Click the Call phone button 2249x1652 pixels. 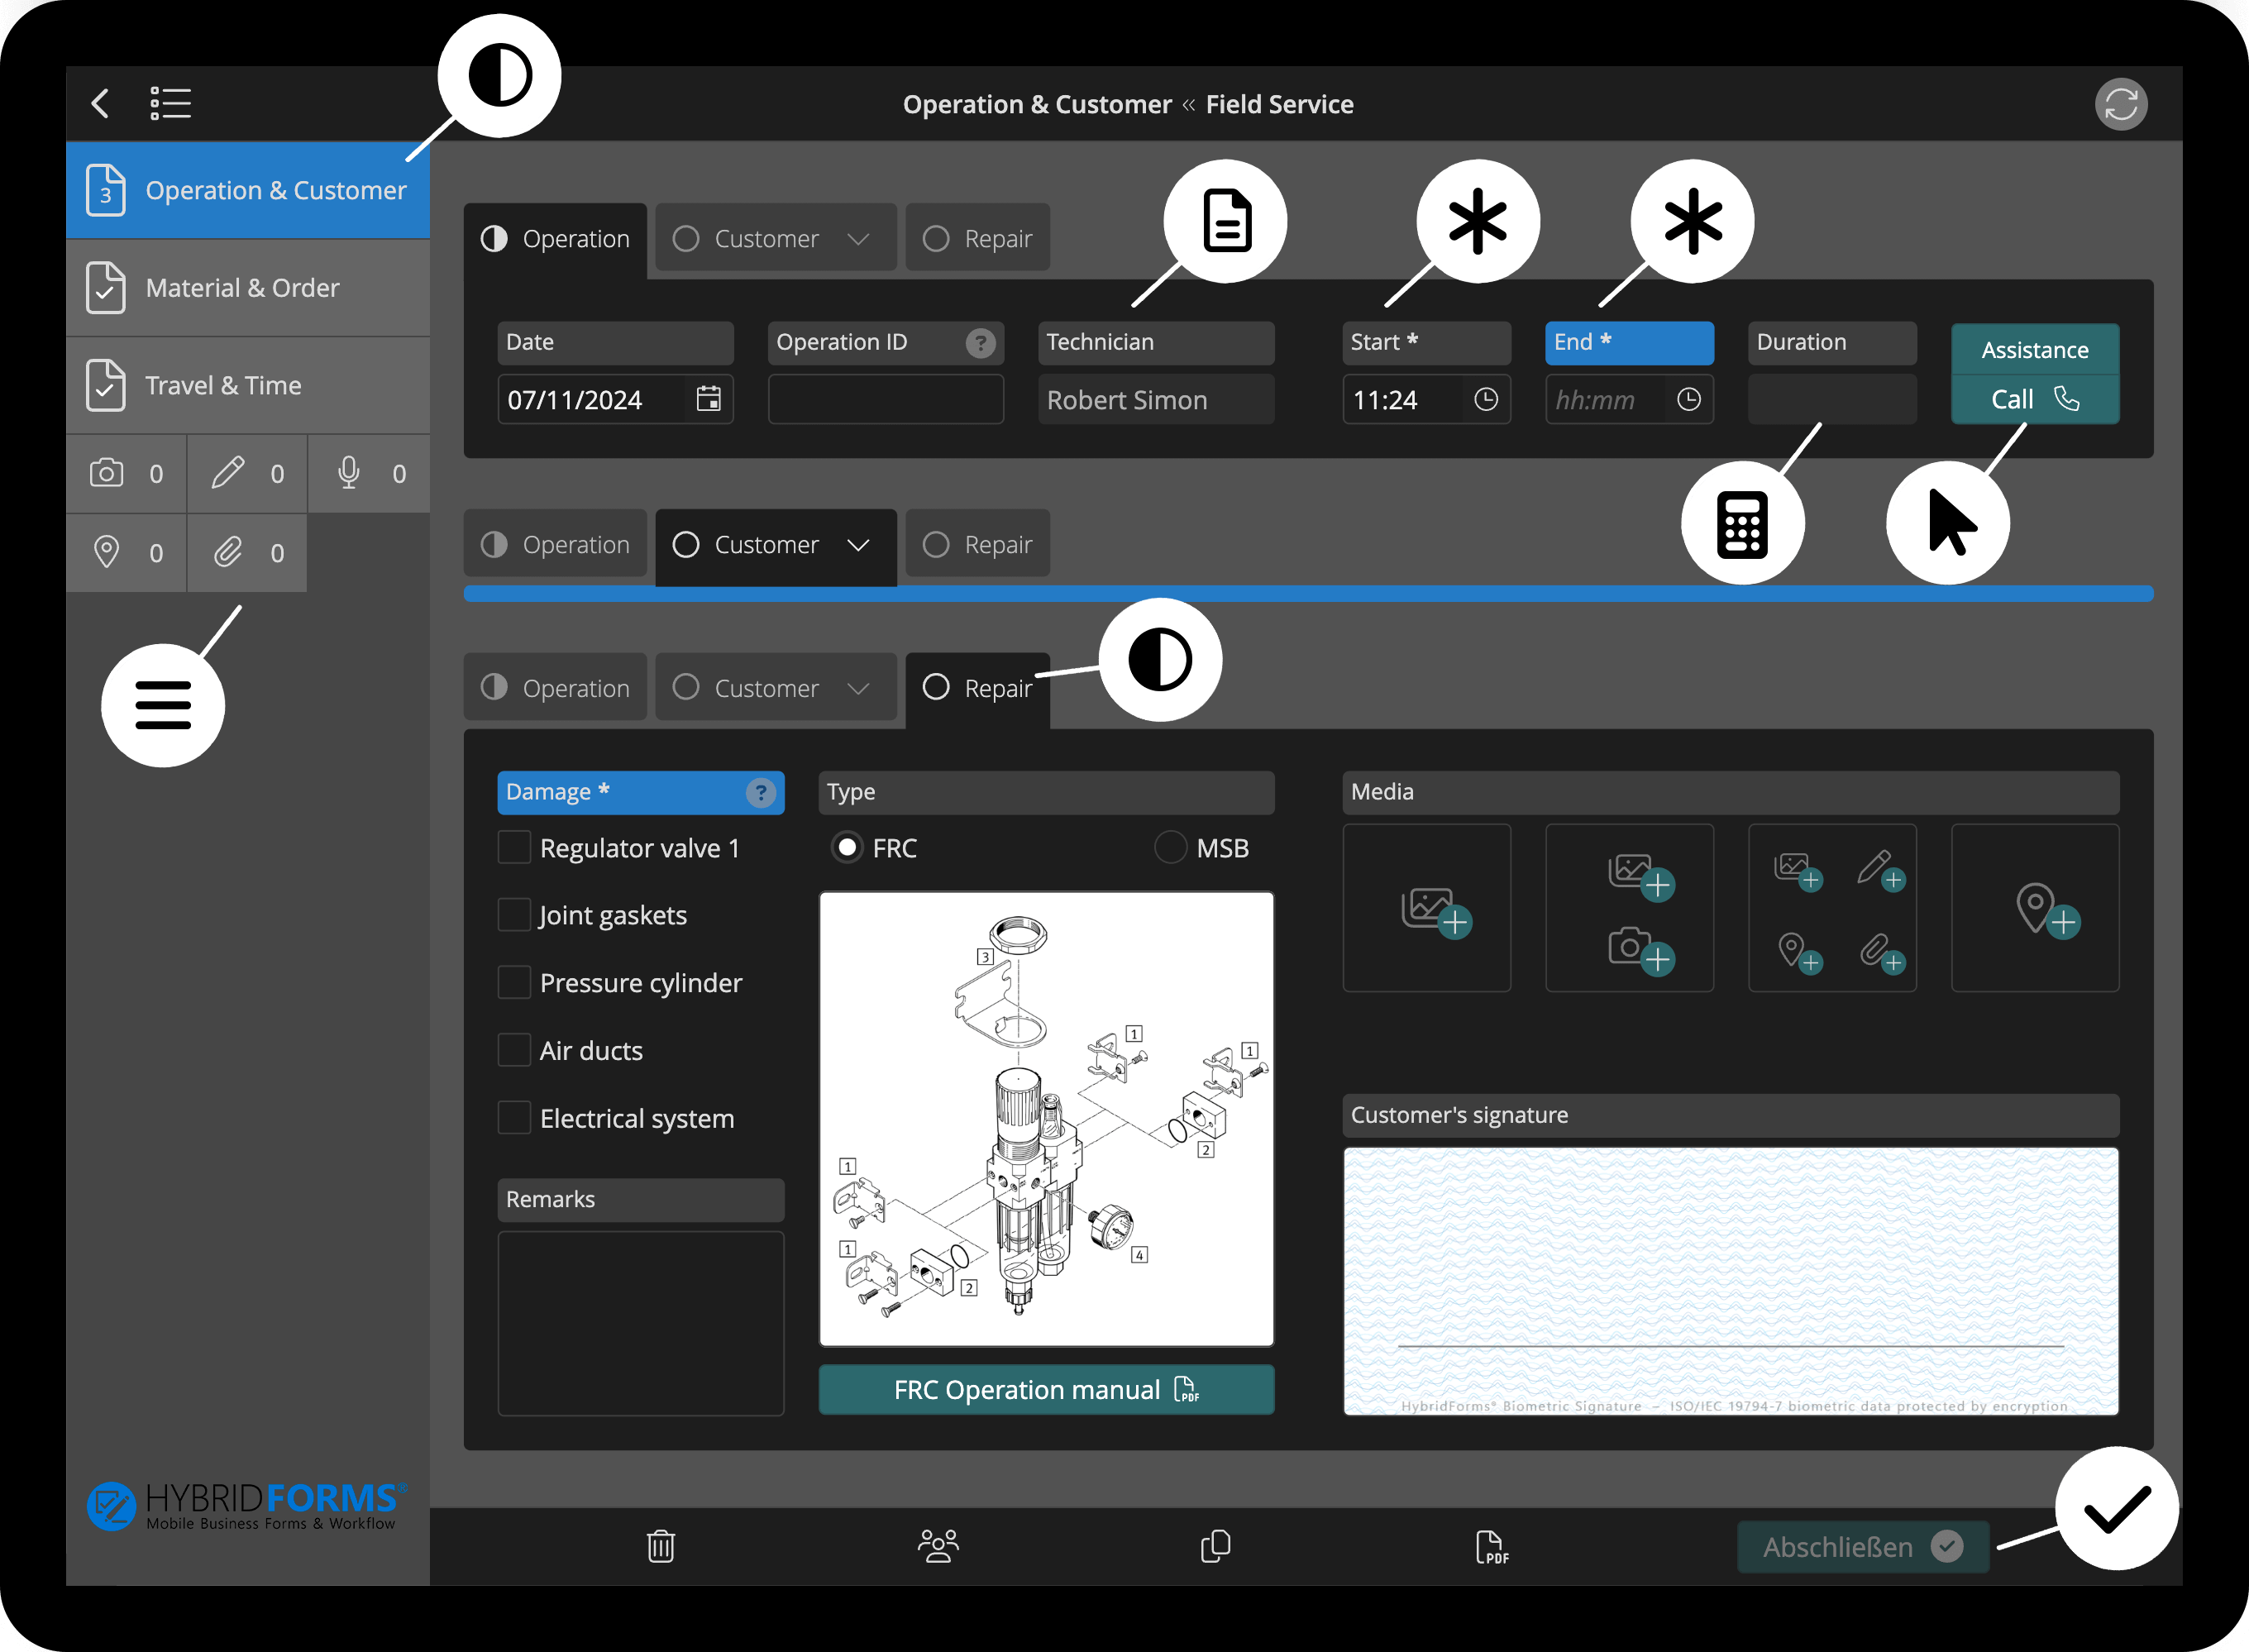[x=2034, y=399]
